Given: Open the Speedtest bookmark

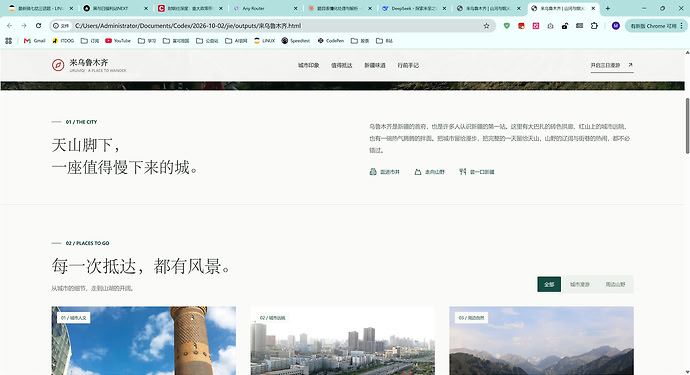Looking at the screenshot, I should click(296, 41).
